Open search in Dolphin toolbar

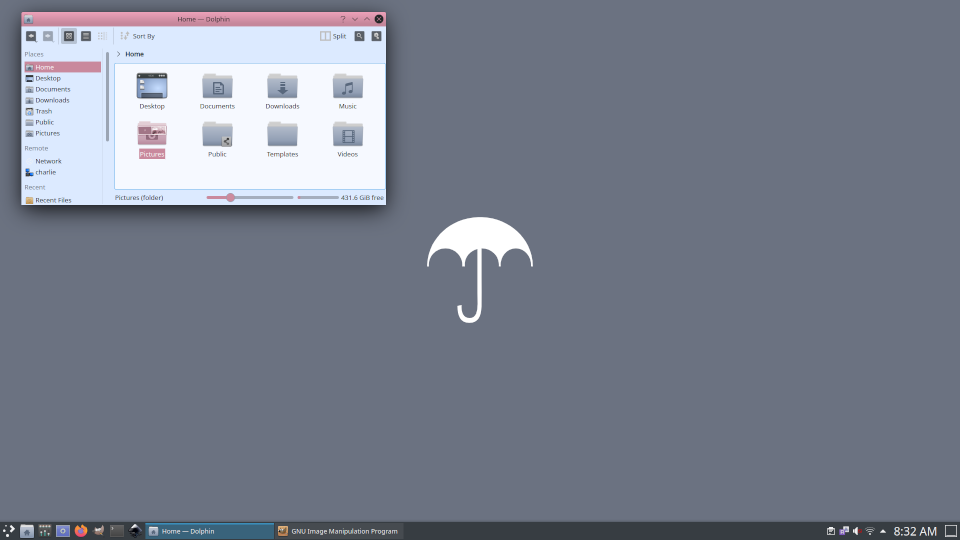(359, 36)
